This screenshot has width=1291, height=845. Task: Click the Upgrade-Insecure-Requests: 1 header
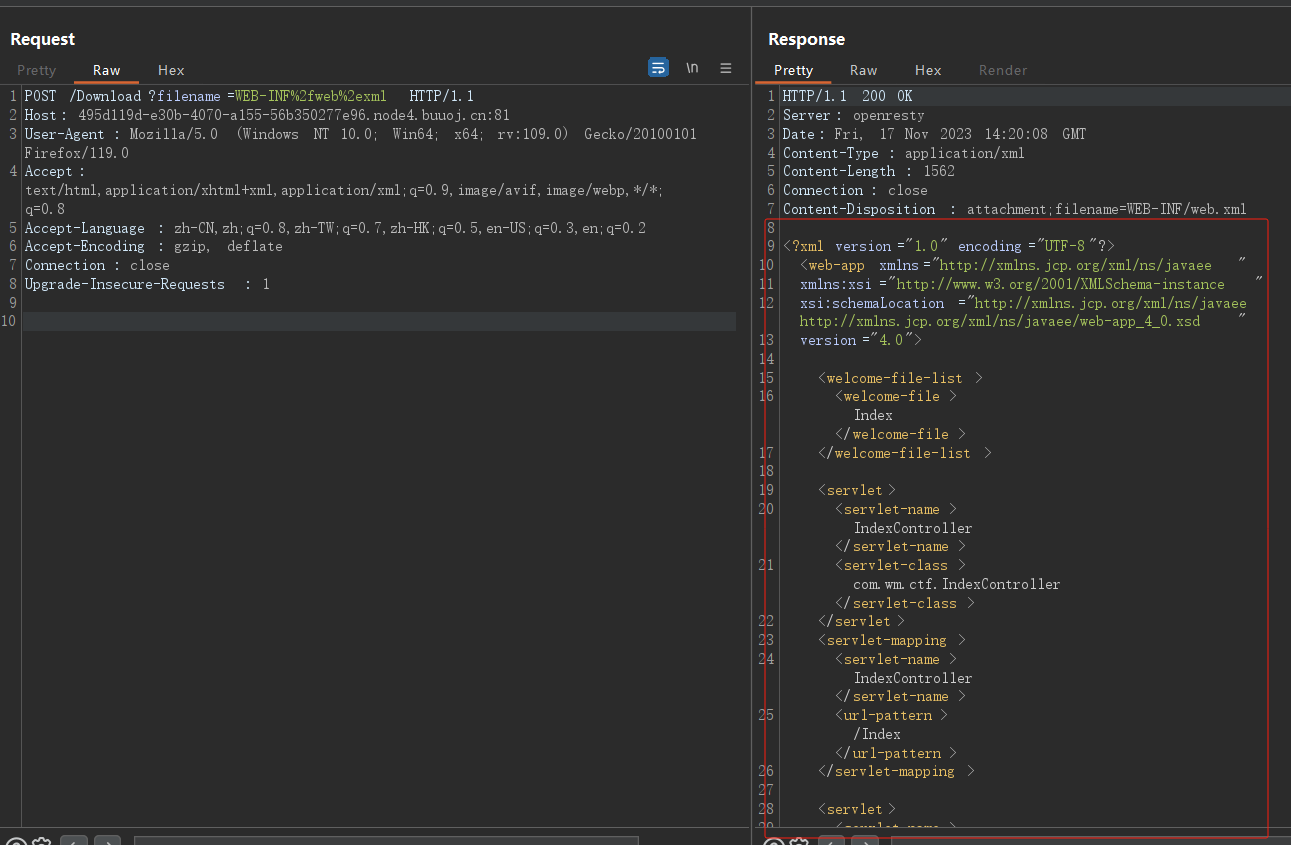click(x=147, y=284)
